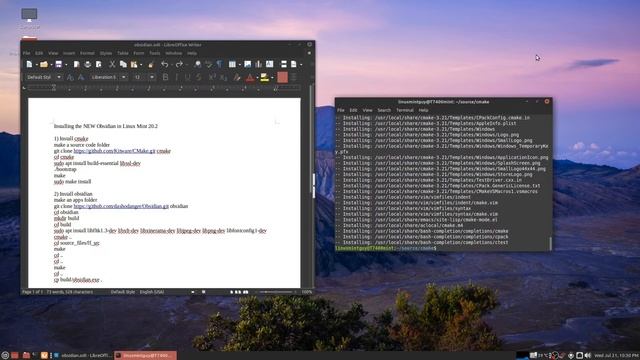Viewport: 640px width, 360px height.
Task: Open the Font Size dropdown arrow
Action: 152,77
